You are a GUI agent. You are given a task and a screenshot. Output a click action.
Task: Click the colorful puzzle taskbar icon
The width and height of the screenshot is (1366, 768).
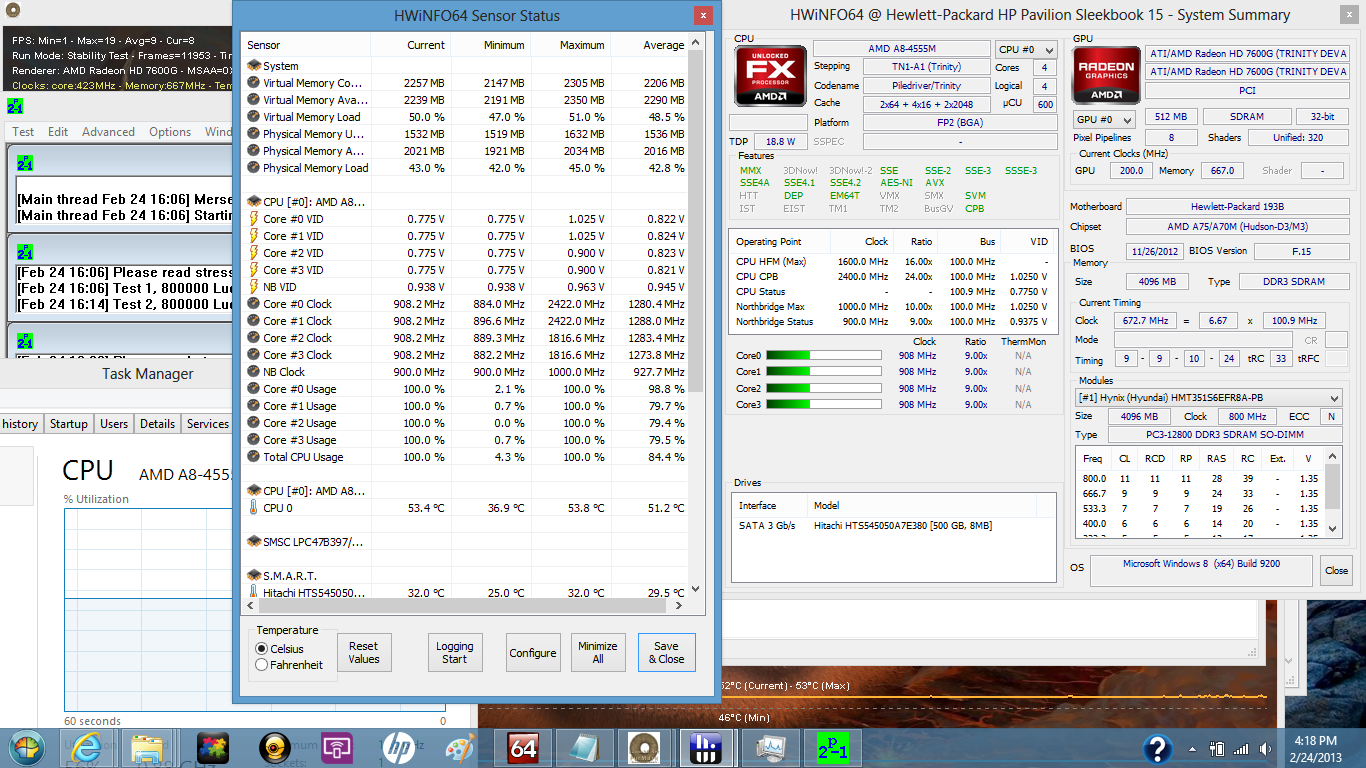[x=211, y=747]
